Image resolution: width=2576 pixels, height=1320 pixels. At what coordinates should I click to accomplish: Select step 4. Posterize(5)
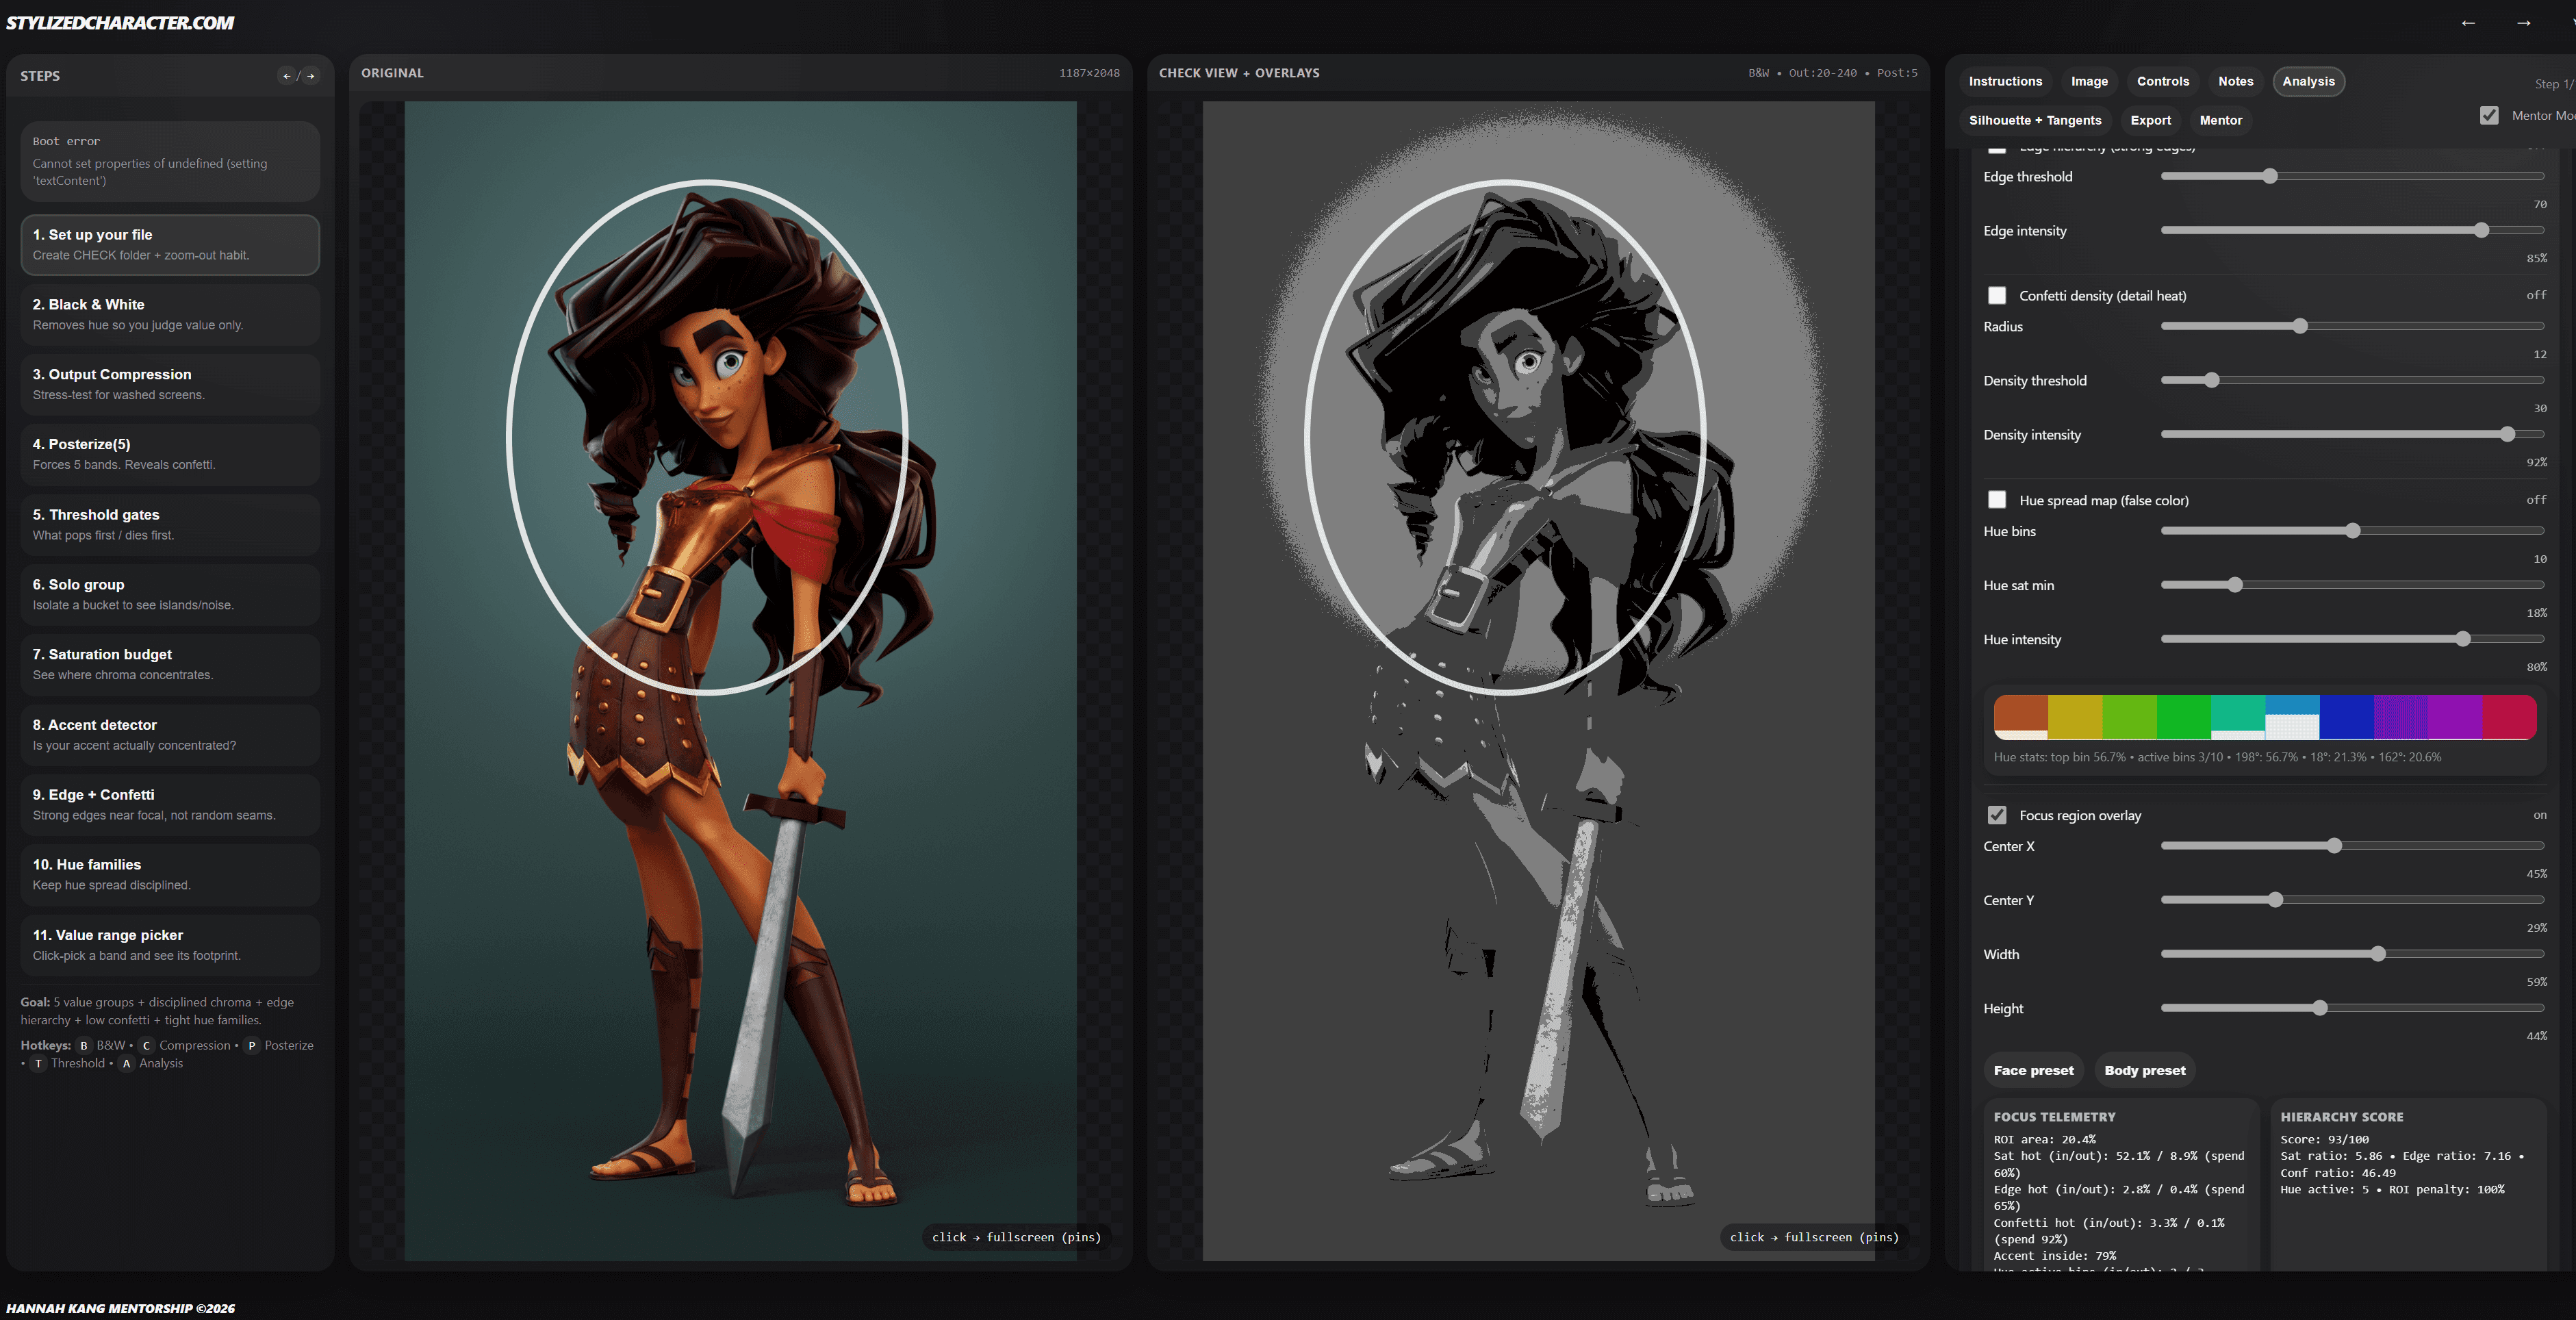pyautogui.click(x=170, y=454)
